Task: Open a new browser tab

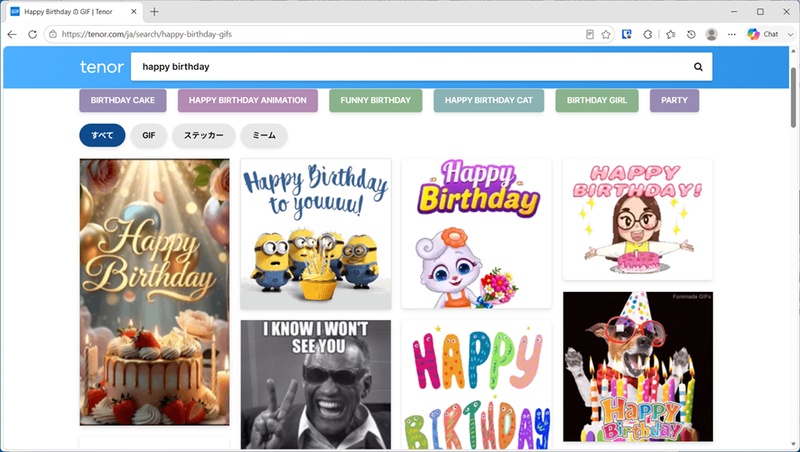Action: point(154,12)
